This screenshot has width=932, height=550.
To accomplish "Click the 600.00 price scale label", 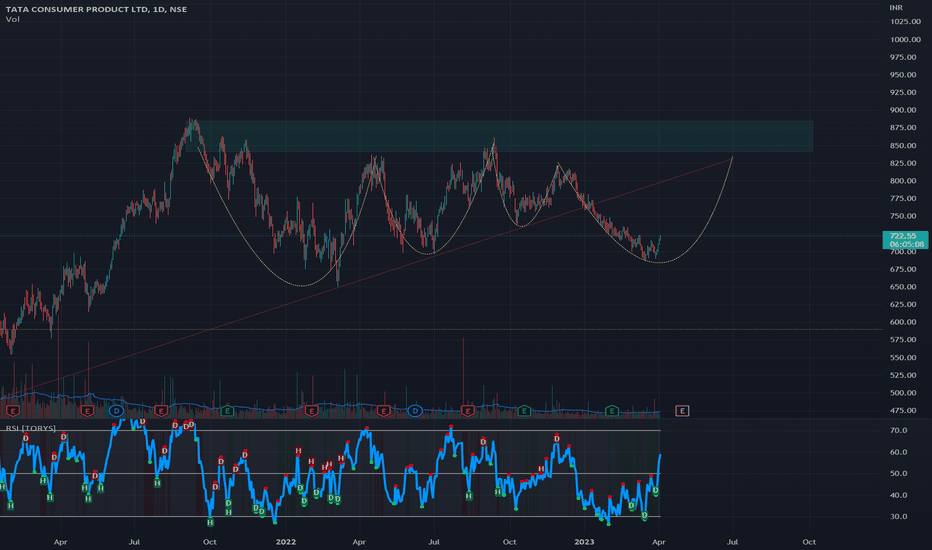I will (x=903, y=322).
